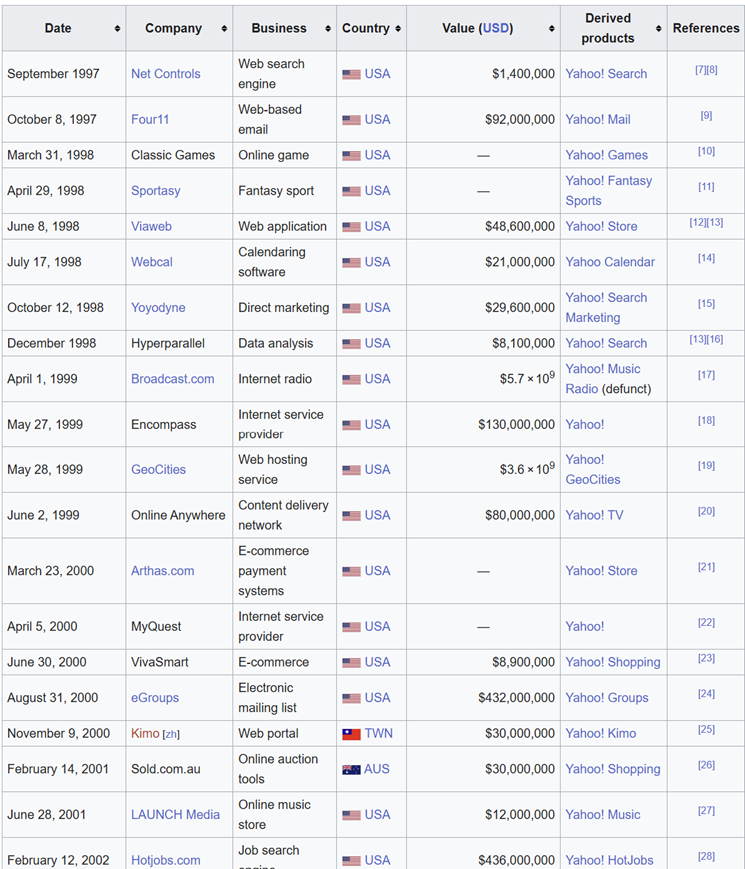
Task: Open Yahoo! Search Marketing link
Action: coord(606,308)
